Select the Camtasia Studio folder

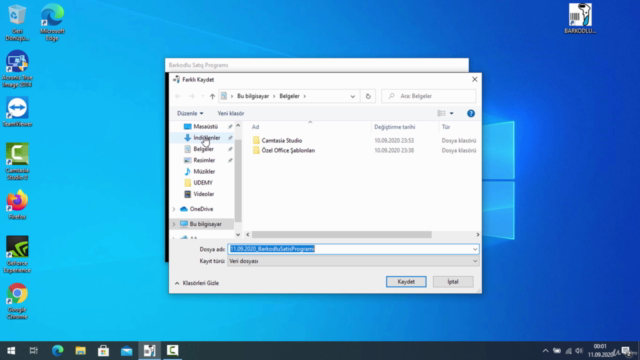coord(282,140)
